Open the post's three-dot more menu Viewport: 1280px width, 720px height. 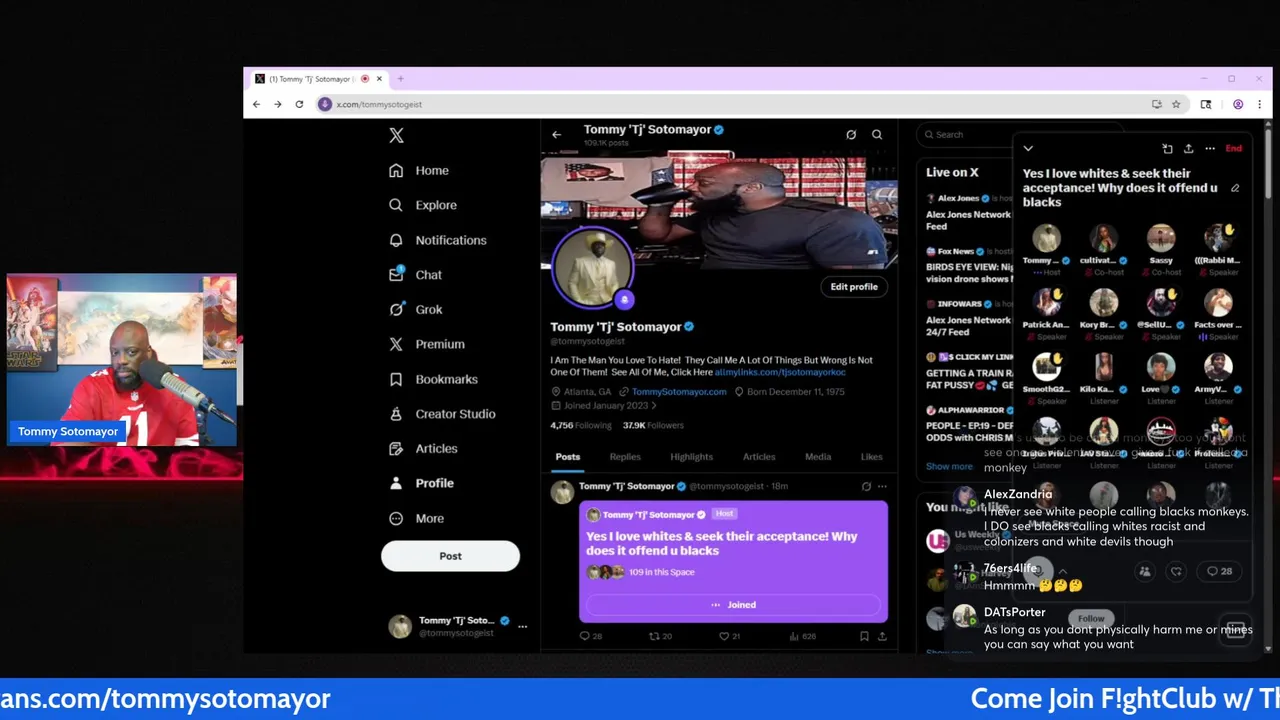tap(882, 486)
